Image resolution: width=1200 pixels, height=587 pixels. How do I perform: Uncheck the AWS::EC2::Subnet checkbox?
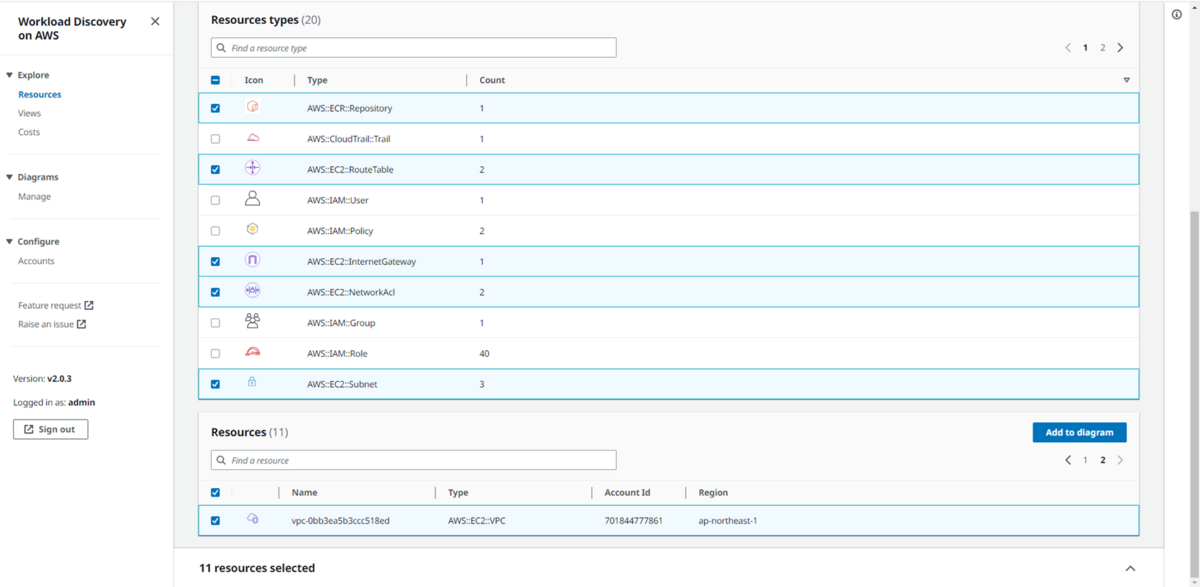(x=215, y=384)
